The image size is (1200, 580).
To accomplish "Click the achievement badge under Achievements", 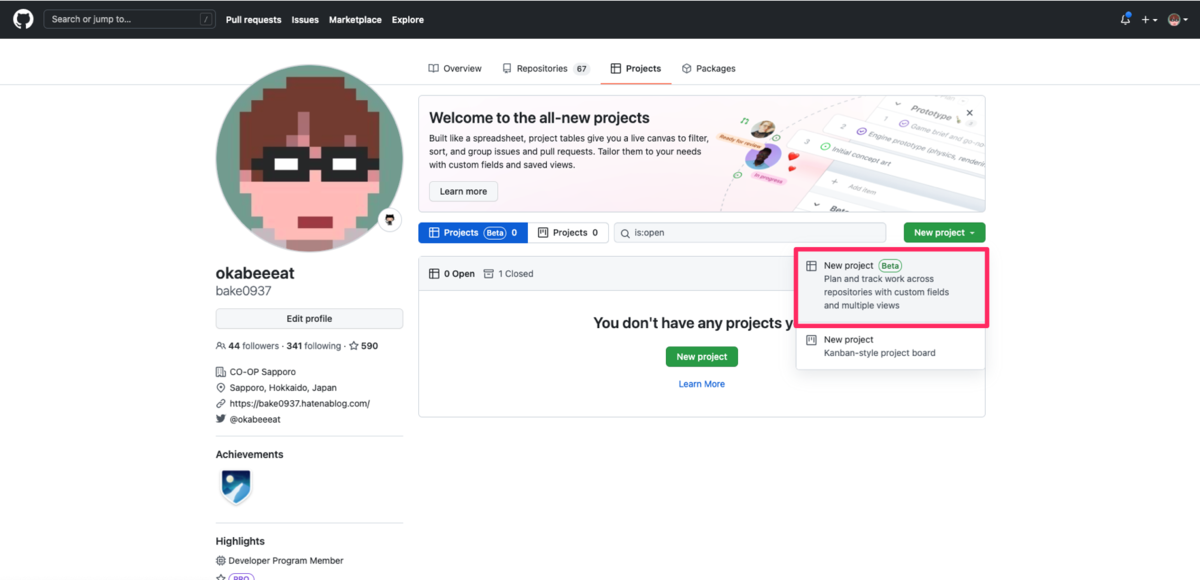I will click(x=235, y=488).
